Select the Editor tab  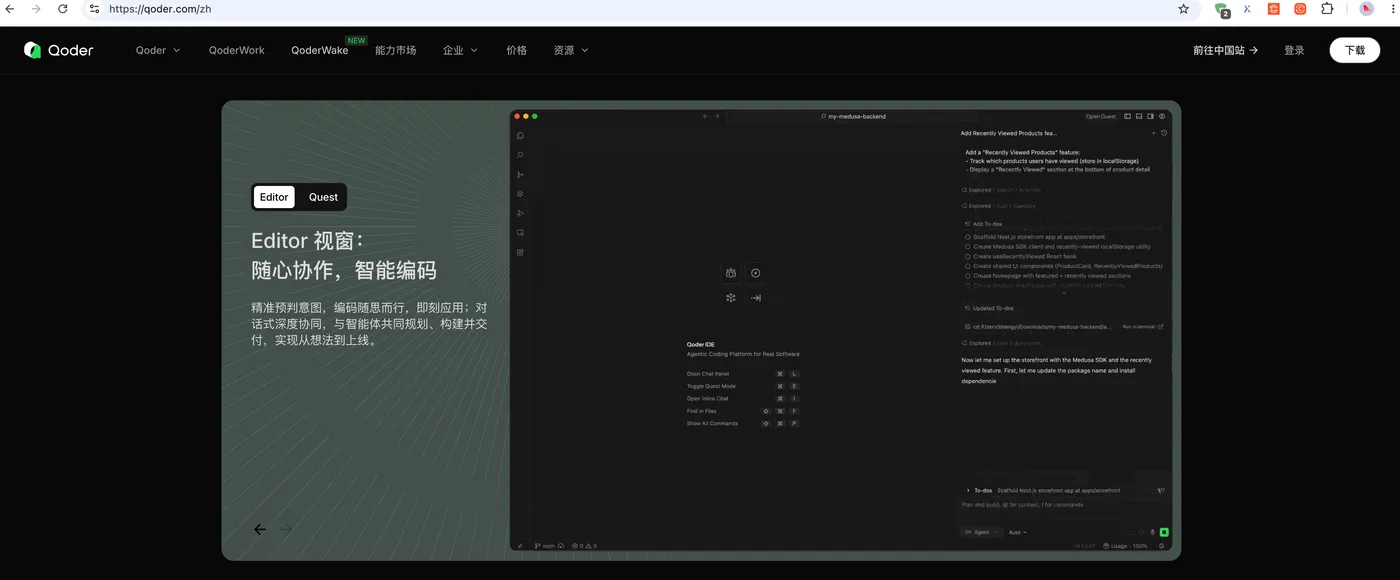pos(274,197)
